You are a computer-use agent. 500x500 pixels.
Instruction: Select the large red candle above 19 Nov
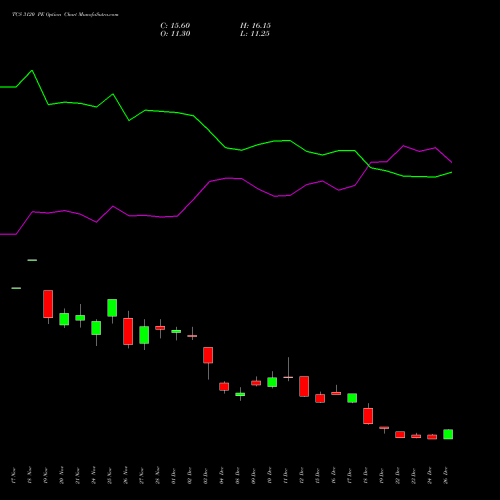[48, 304]
